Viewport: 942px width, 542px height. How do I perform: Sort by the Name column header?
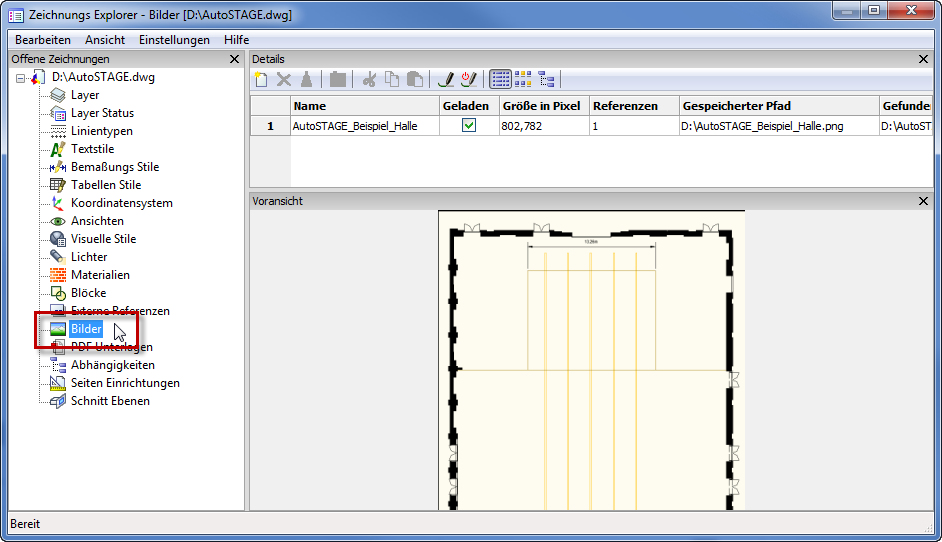[x=363, y=106]
